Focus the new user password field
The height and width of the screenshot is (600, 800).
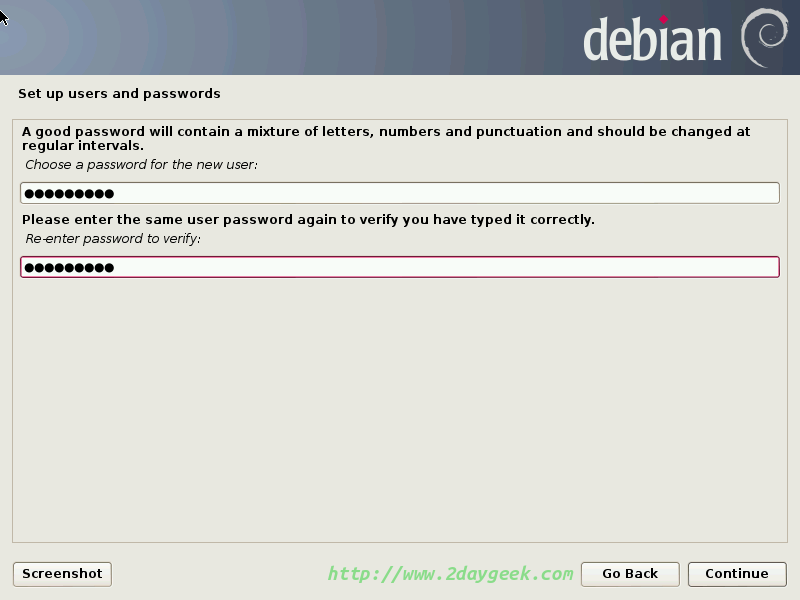(399, 193)
